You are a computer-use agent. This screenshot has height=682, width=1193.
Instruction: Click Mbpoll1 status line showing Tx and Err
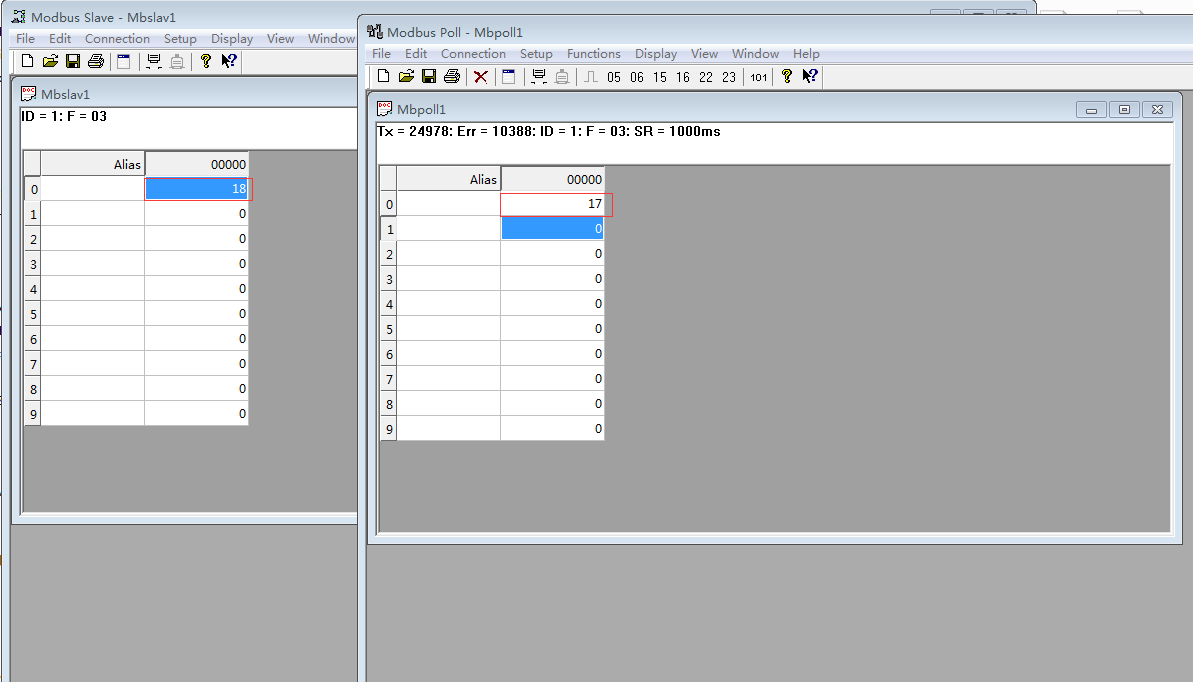click(549, 131)
